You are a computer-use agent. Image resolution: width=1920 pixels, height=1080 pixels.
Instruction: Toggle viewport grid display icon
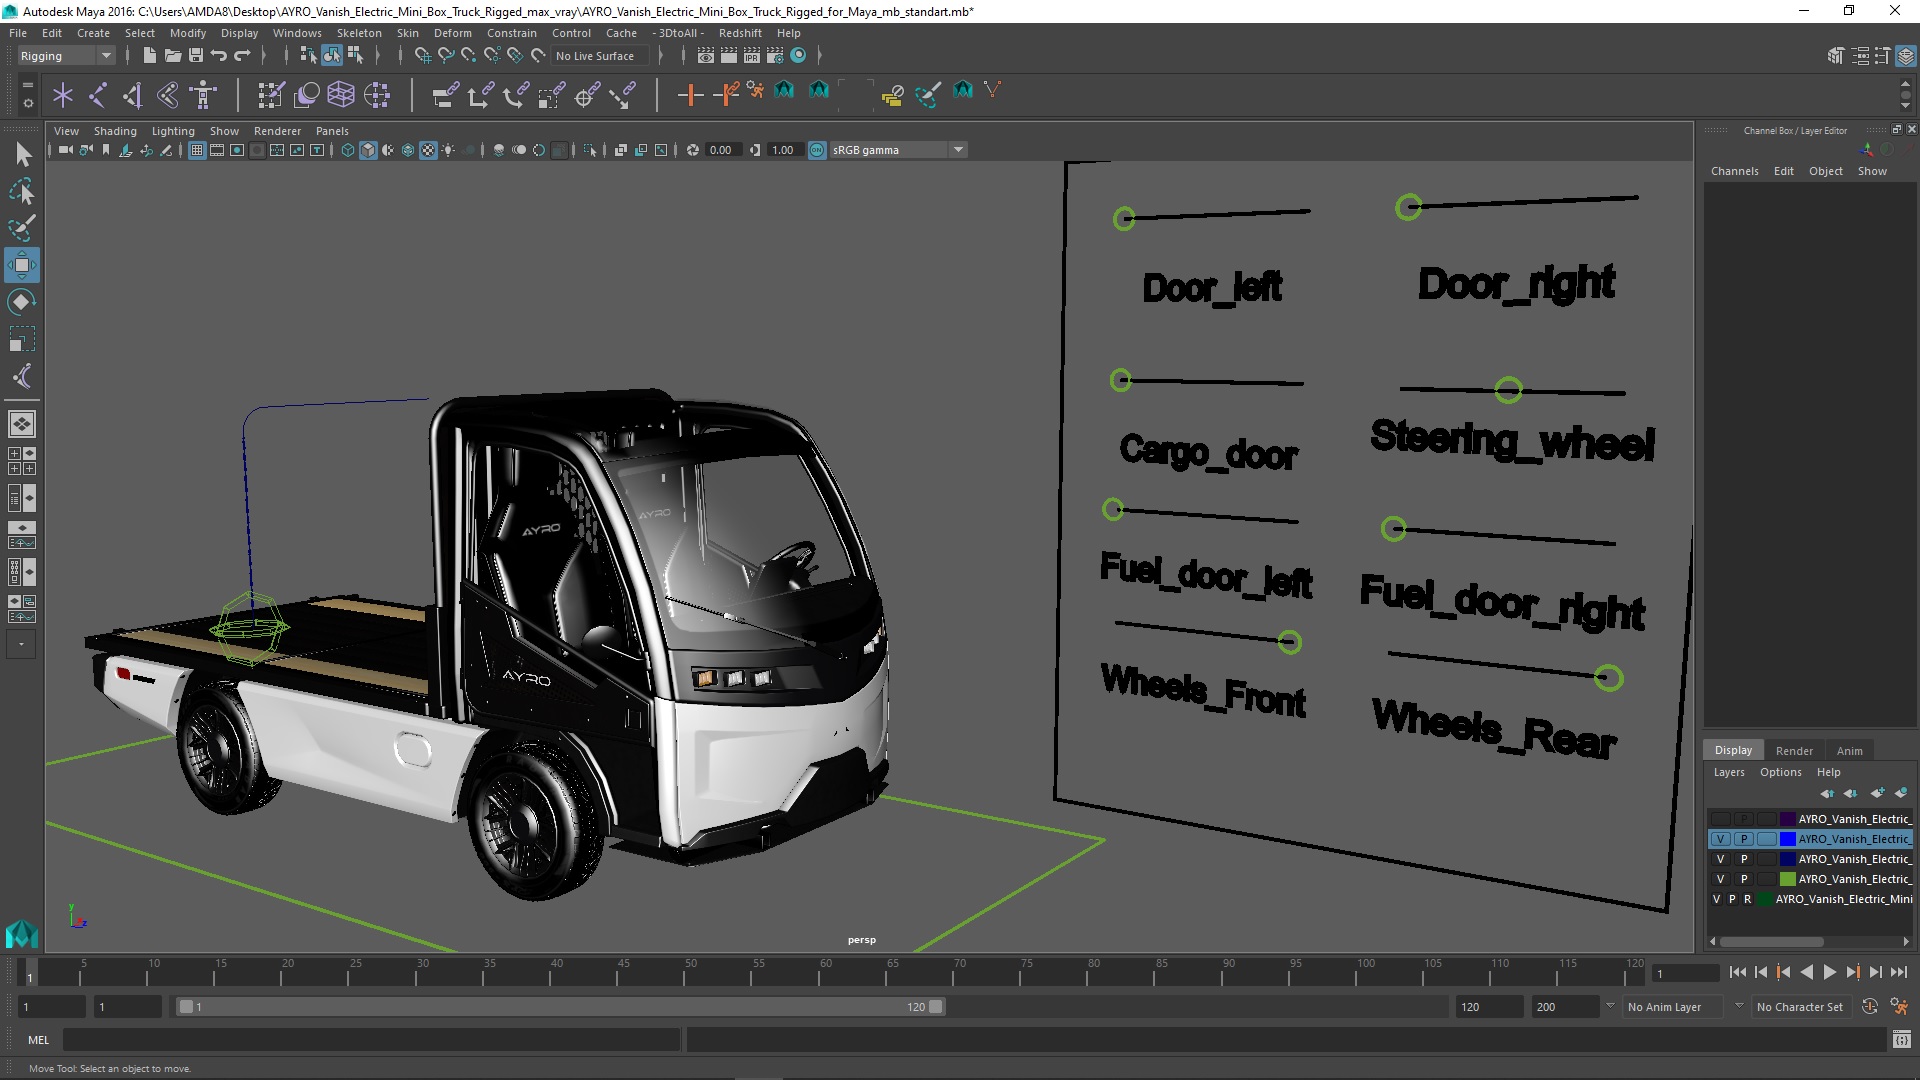point(197,150)
